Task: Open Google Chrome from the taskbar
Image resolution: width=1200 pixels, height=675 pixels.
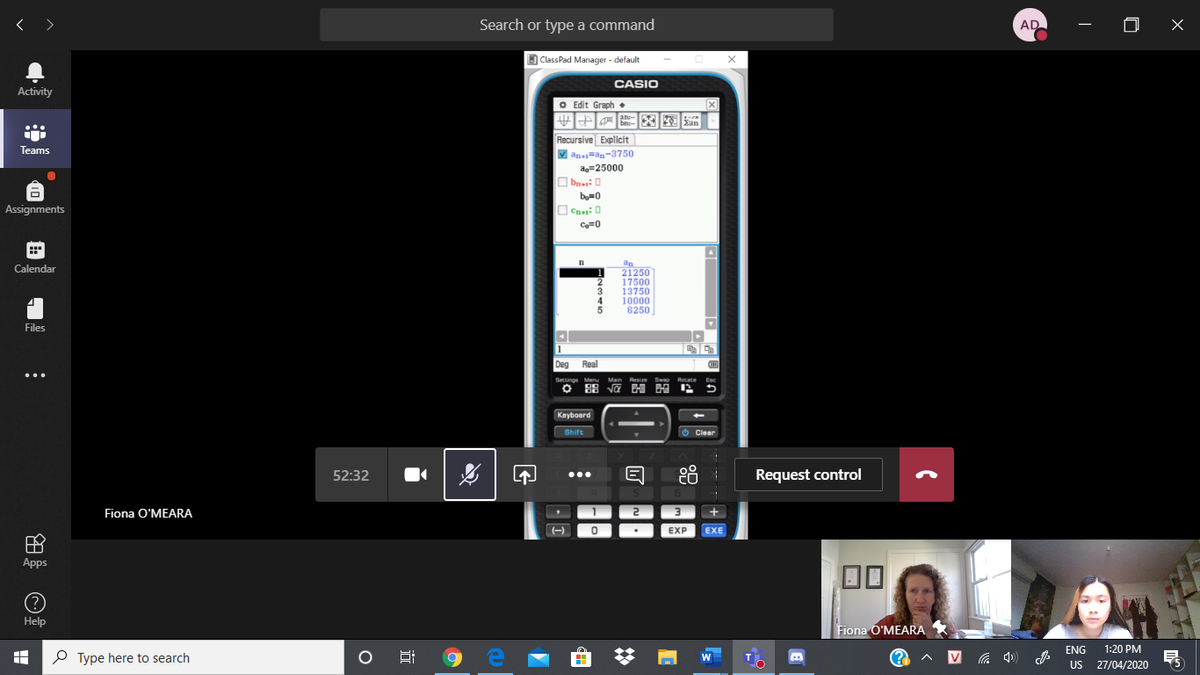Action: pos(452,657)
